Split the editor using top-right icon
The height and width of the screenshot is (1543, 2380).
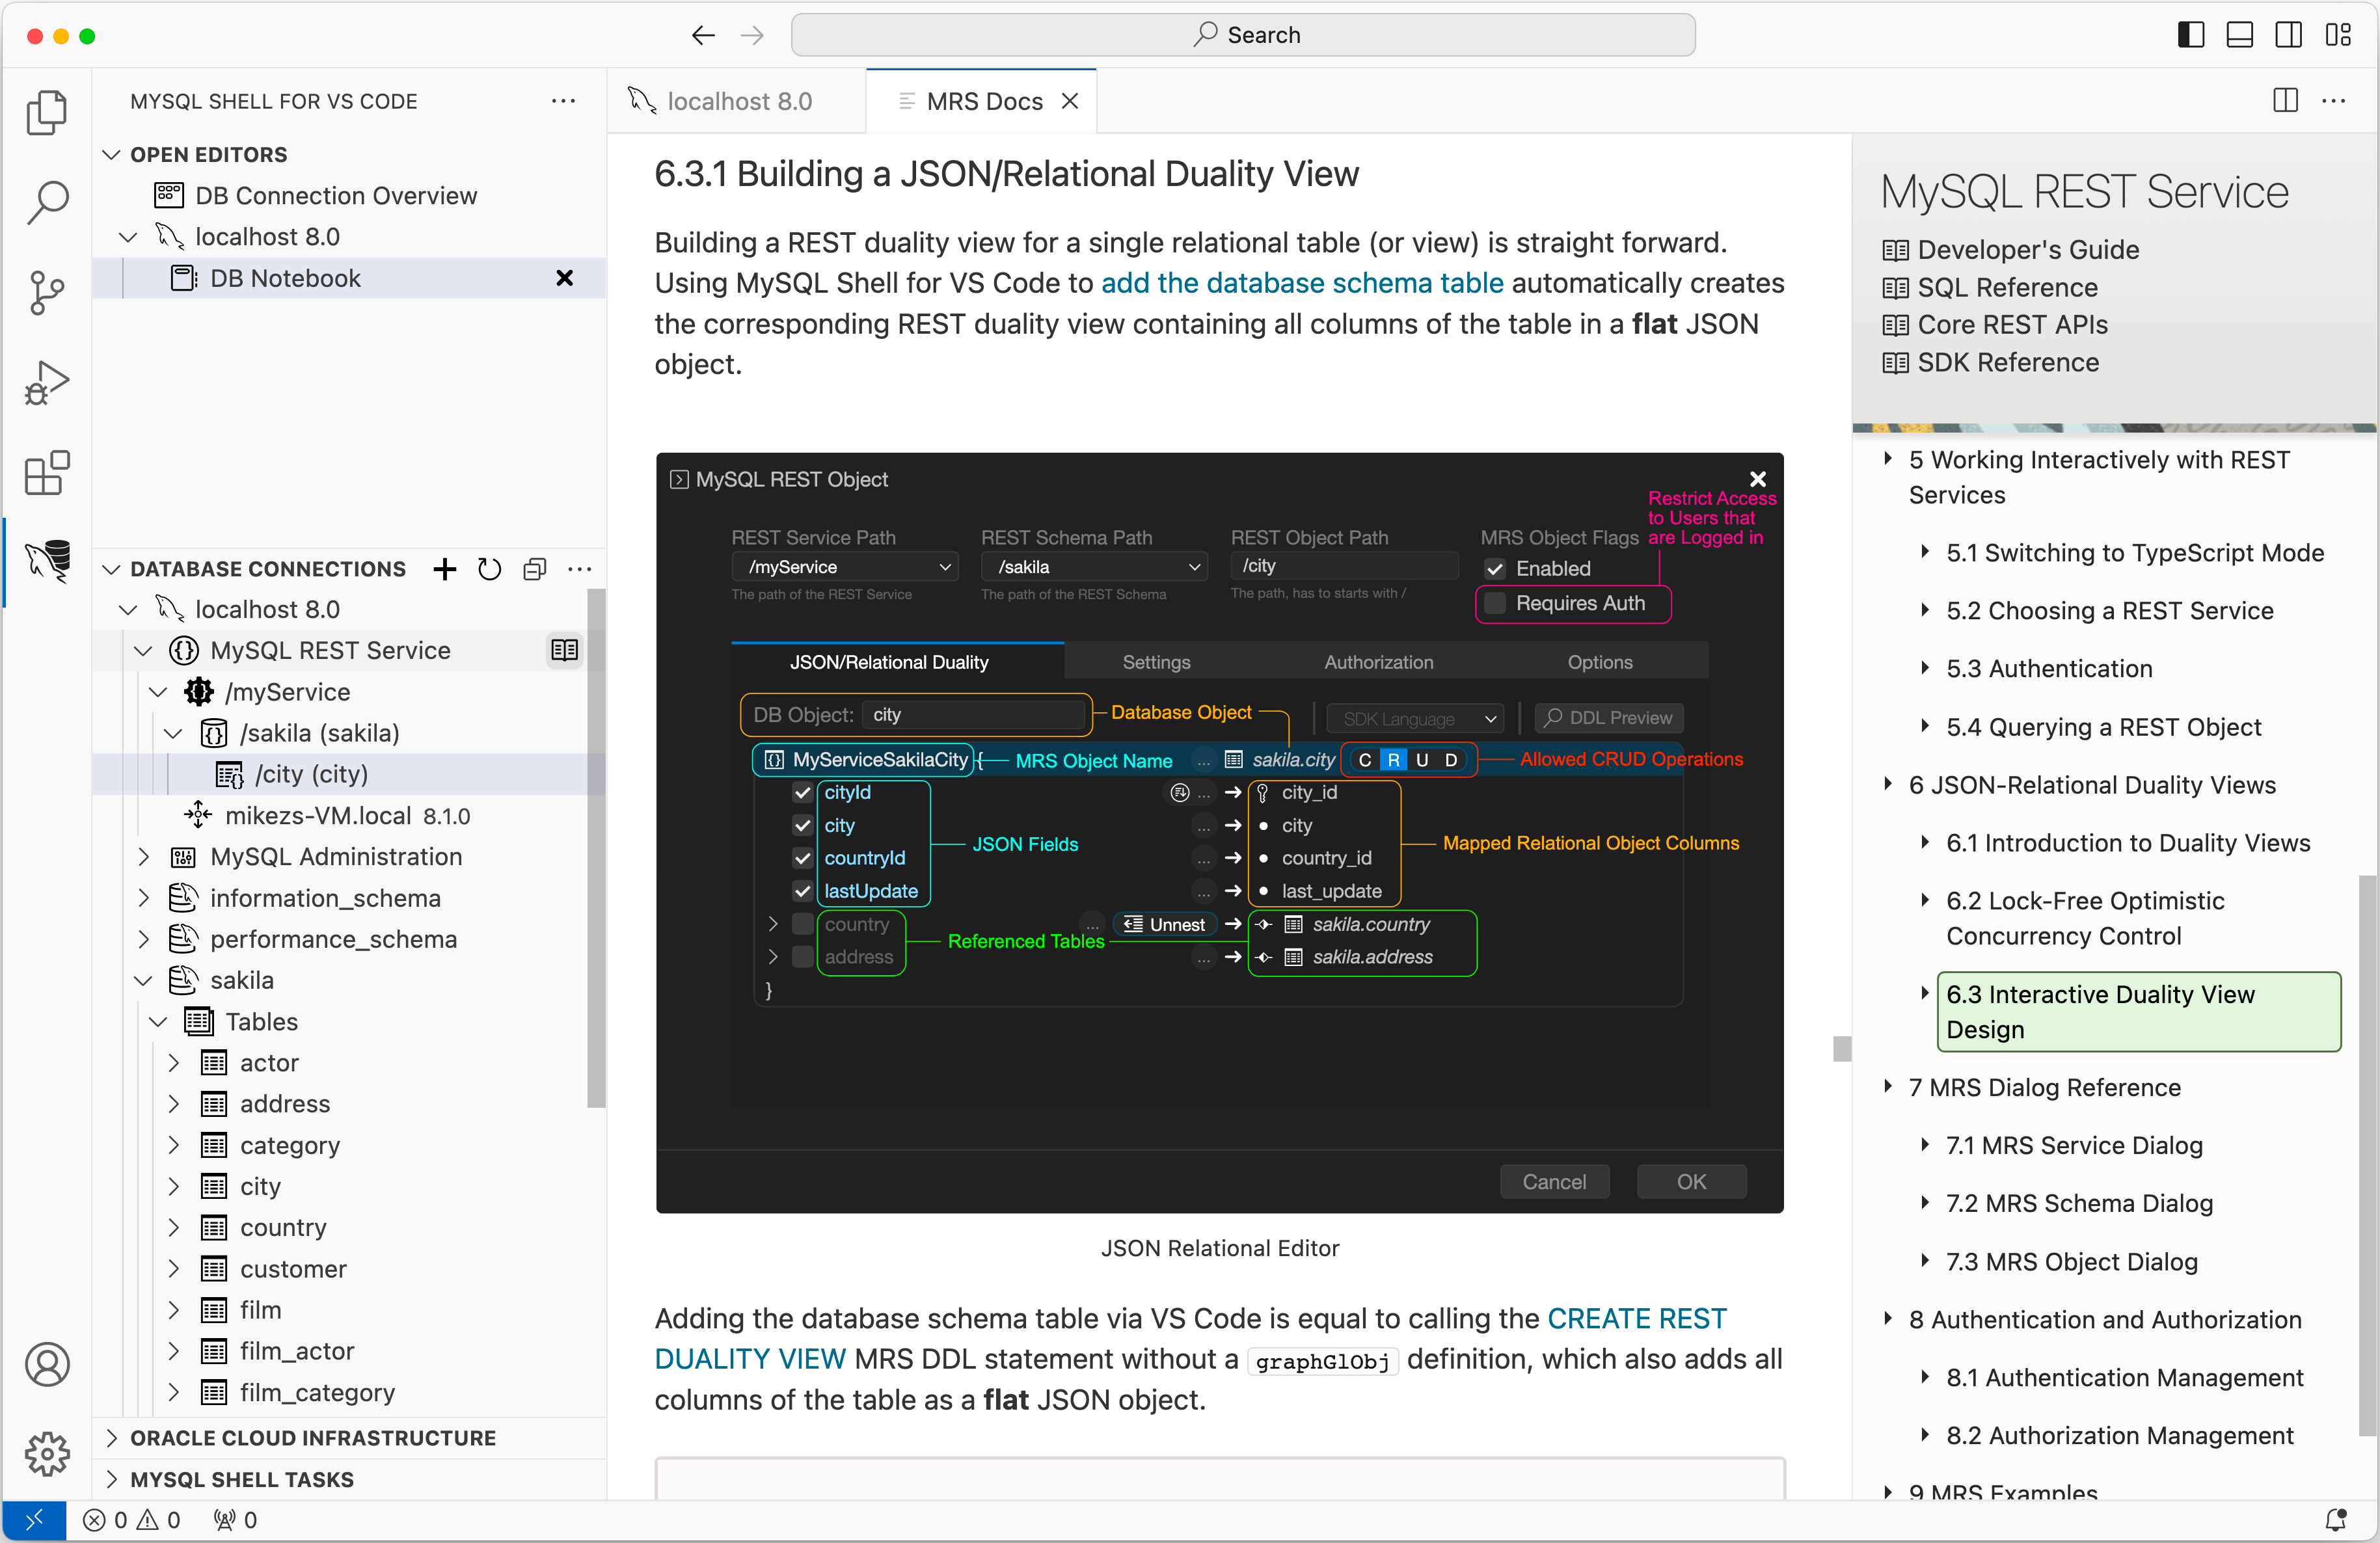point(2286,100)
